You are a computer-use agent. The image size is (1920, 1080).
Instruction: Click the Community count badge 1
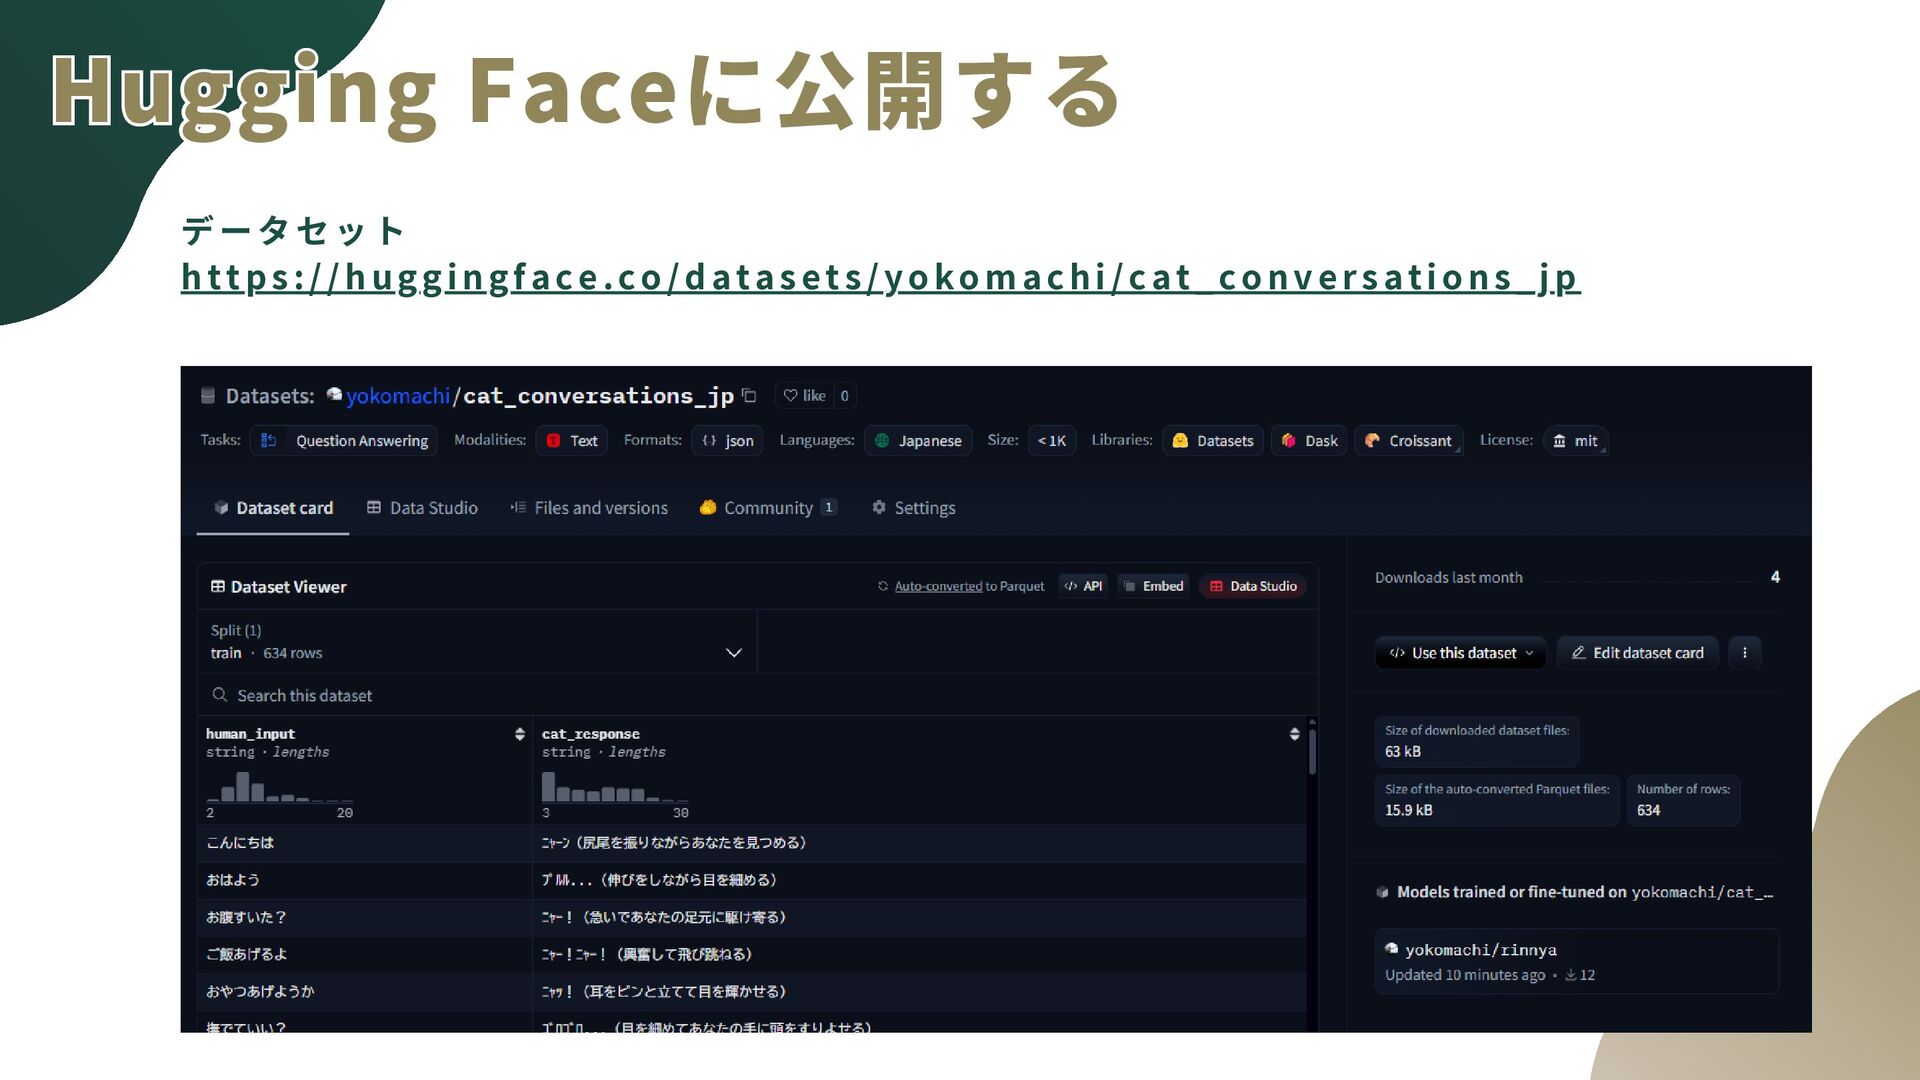click(x=829, y=508)
